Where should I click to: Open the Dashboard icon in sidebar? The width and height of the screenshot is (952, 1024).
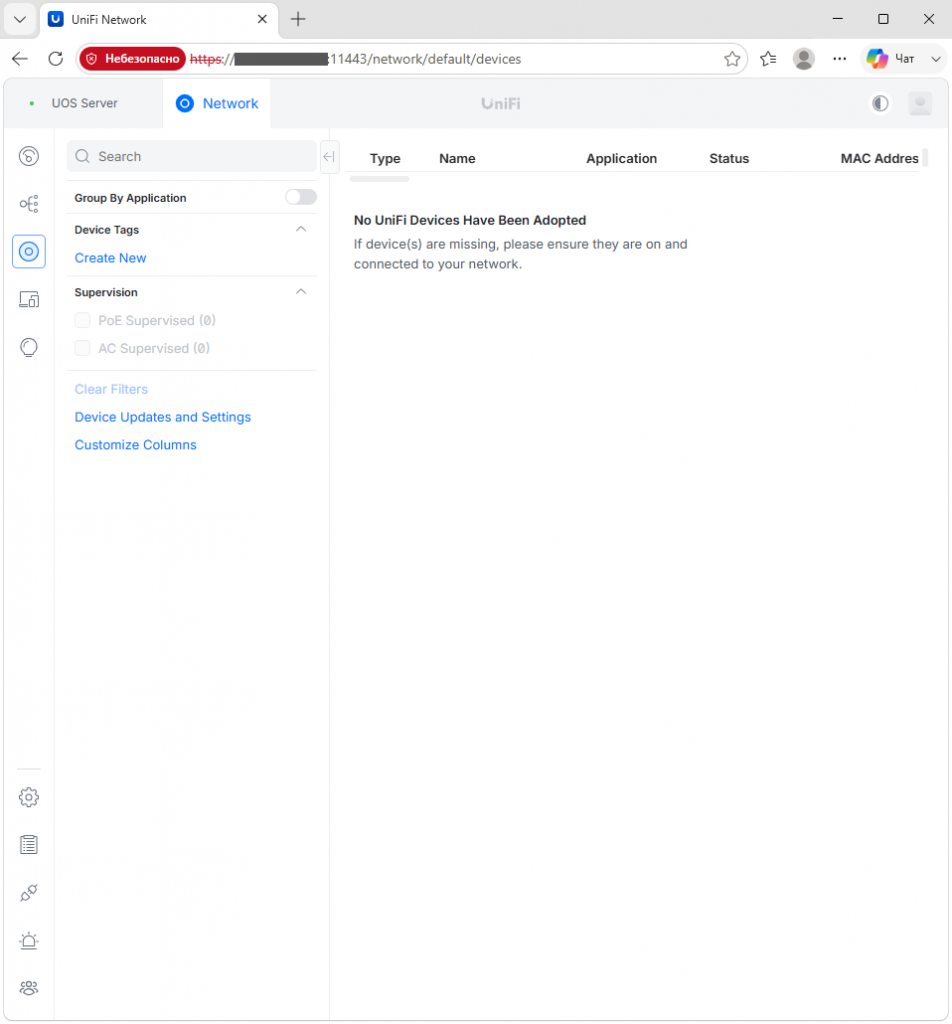tap(29, 156)
